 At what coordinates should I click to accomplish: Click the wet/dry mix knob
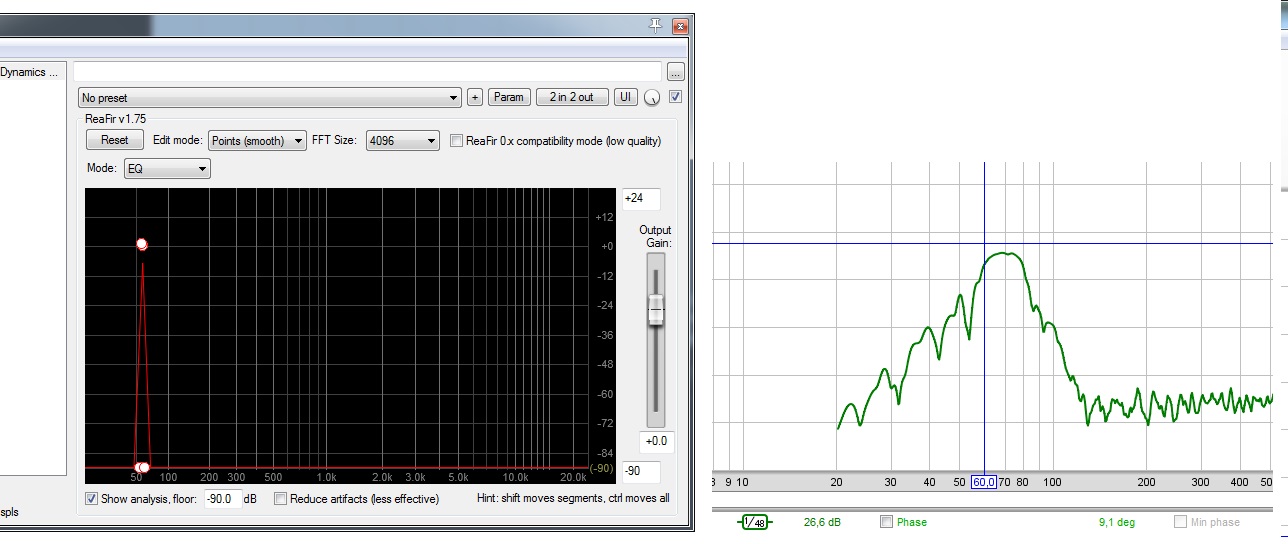[652, 98]
